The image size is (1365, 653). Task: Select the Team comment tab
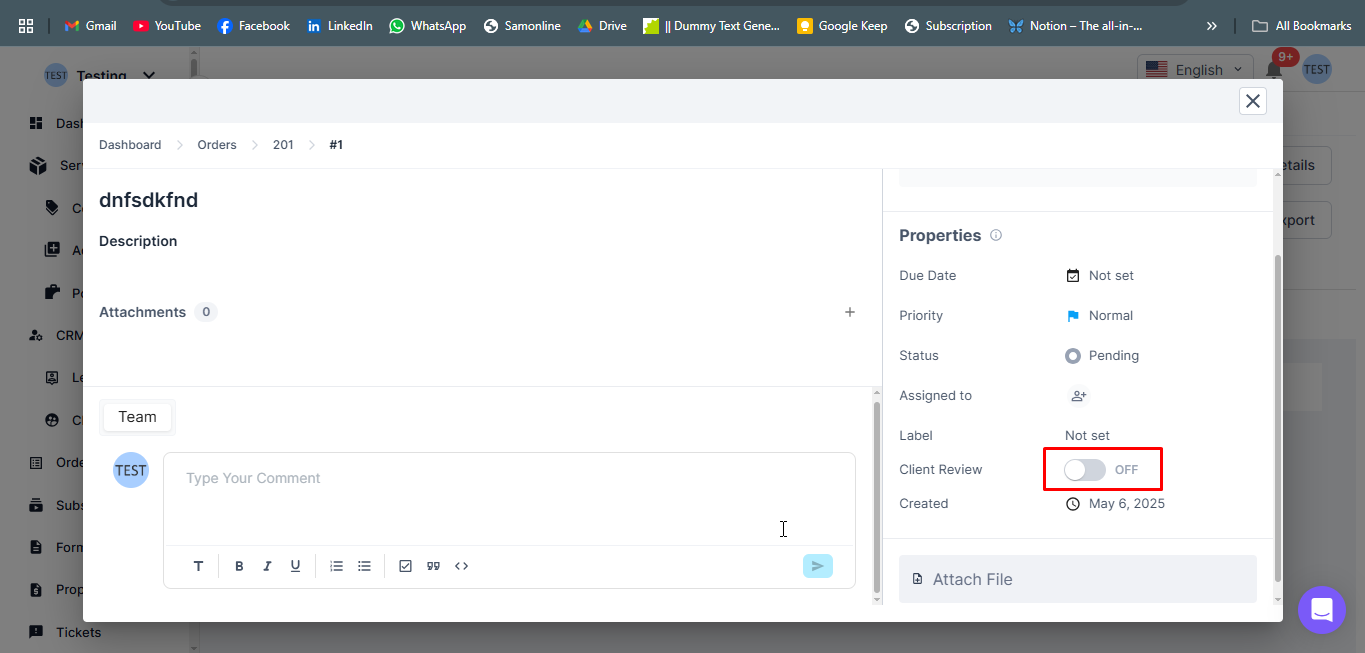tap(137, 417)
